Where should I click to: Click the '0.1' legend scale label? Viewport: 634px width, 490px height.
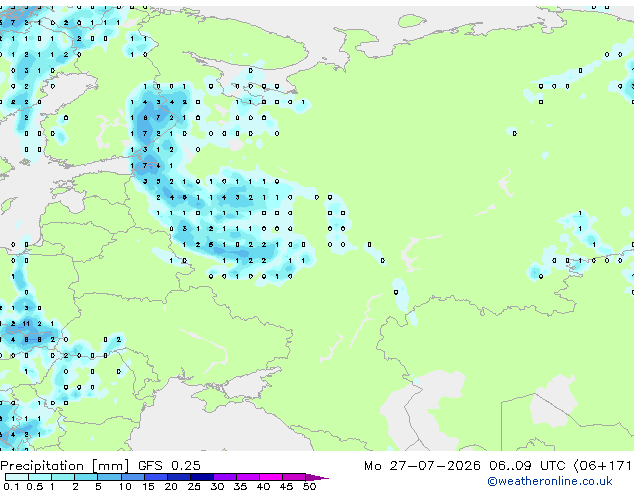click(11, 486)
